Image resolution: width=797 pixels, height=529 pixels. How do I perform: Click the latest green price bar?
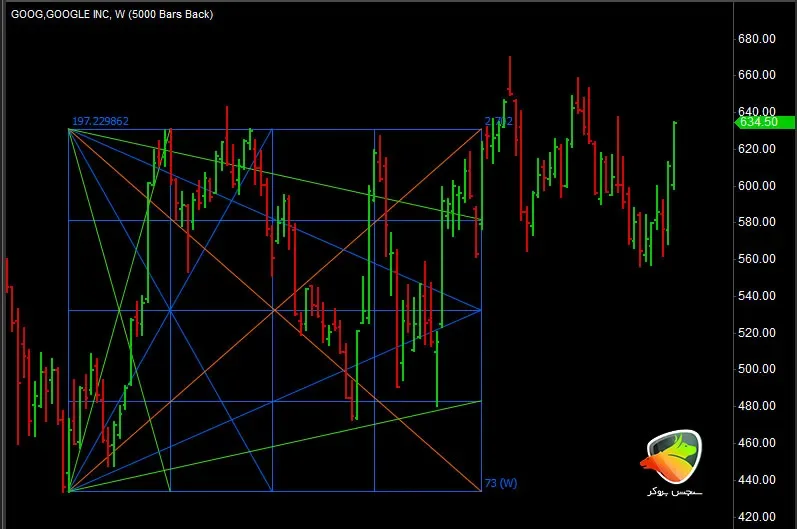(675, 155)
